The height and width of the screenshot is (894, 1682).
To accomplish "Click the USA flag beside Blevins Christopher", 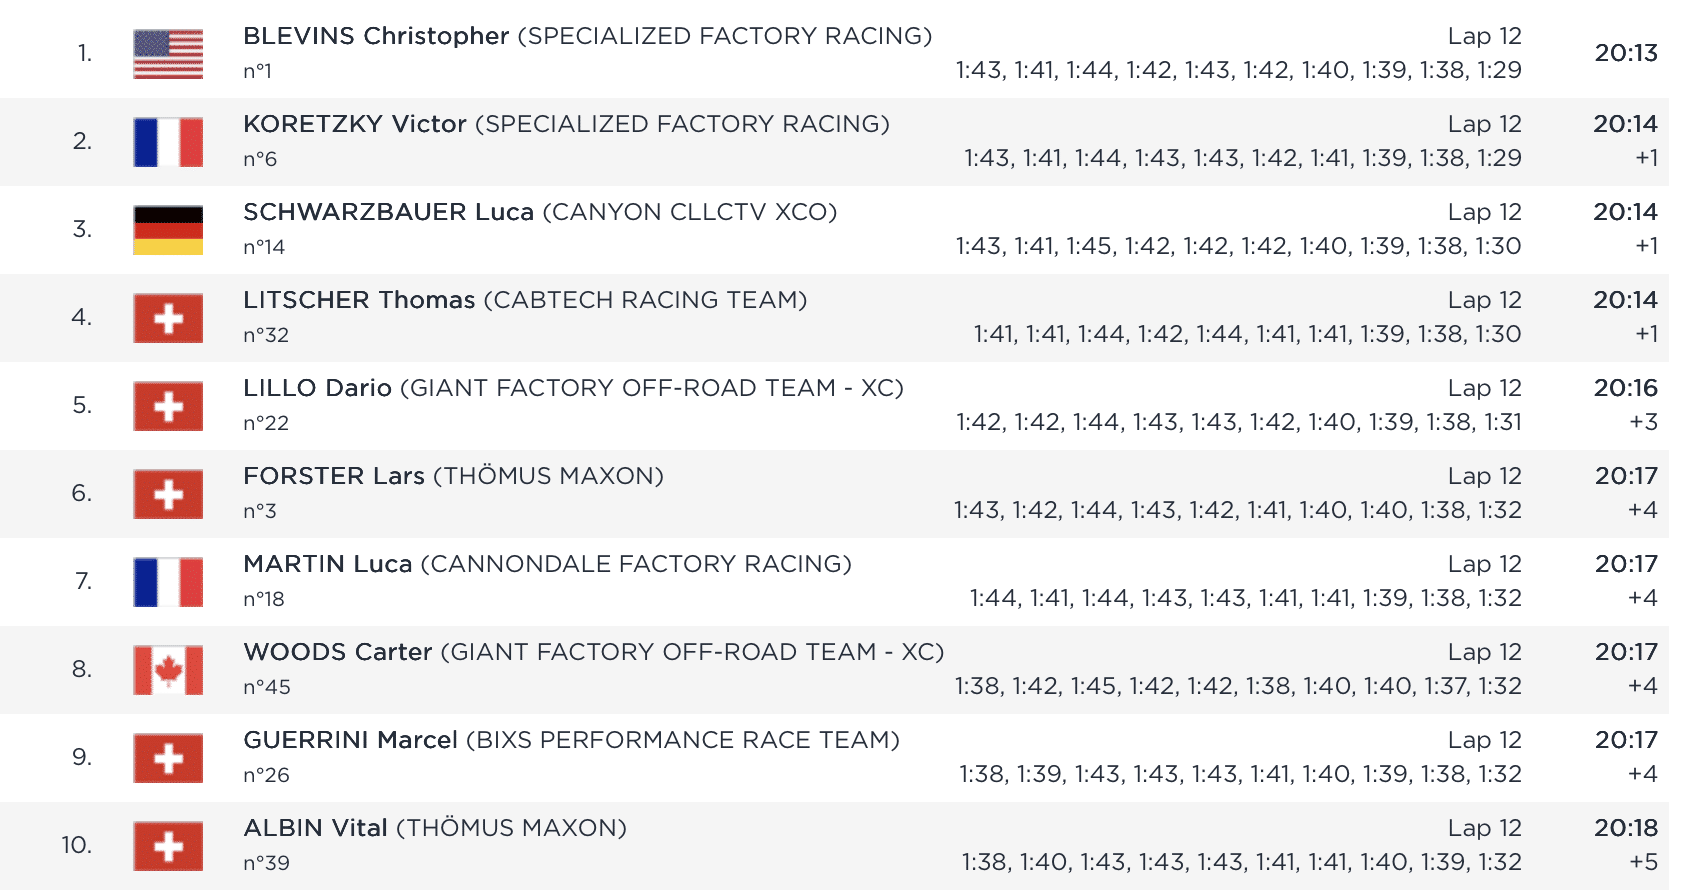I will [168, 54].
